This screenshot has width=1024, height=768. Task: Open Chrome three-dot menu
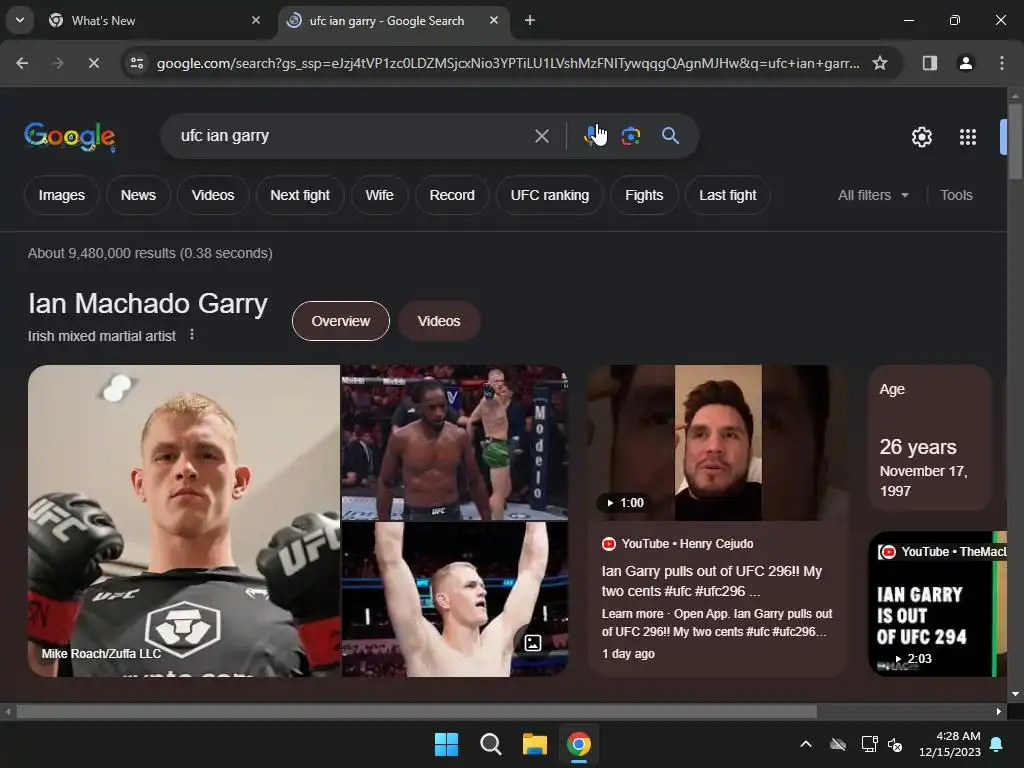(x=1002, y=63)
